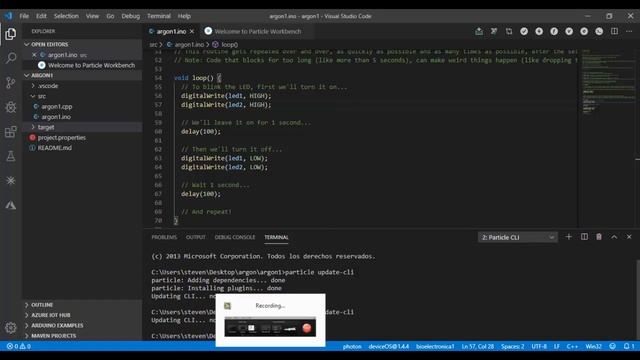Switch to the Problems panel tab
Image resolution: width=640 pixels, height=360 pixels.
coord(164,237)
